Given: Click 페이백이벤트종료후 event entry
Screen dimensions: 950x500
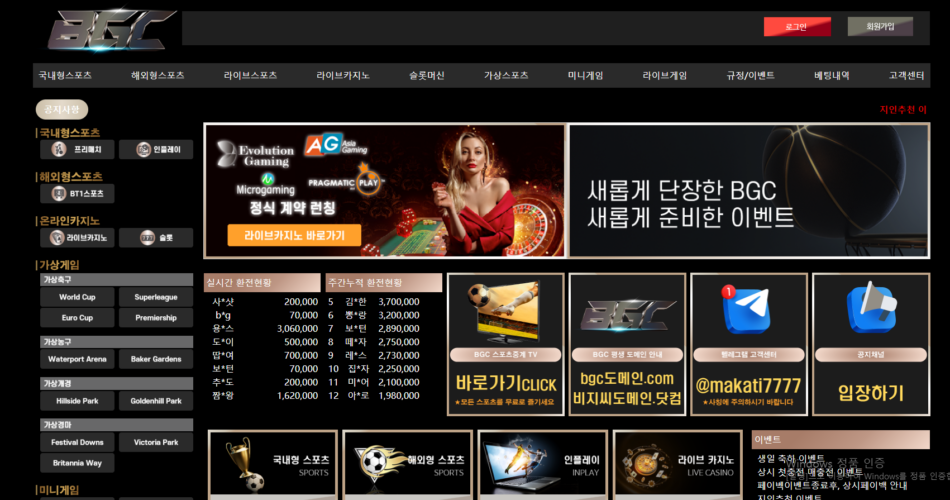Looking at the screenshot, I should coord(832,485).
